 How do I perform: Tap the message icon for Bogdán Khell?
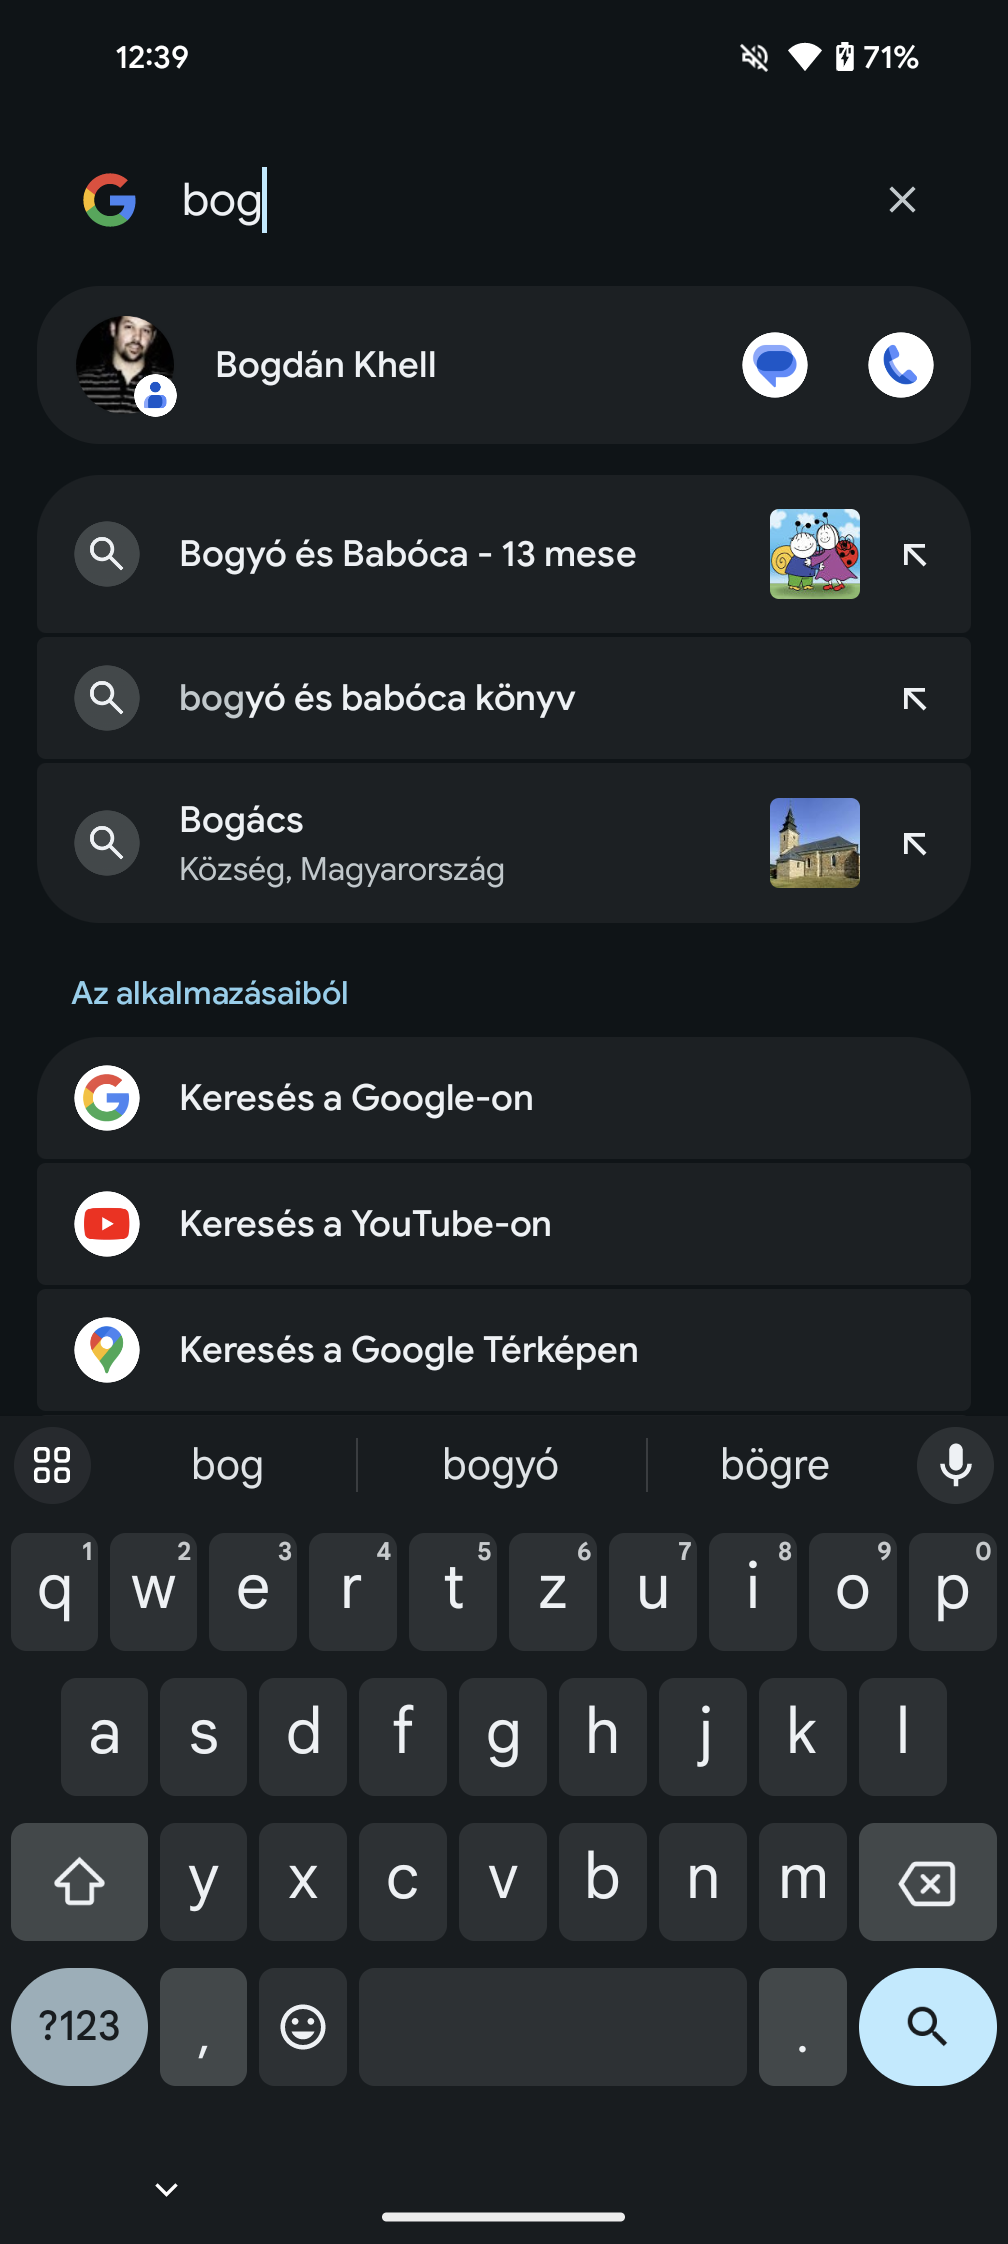pyautogui.click(x=775, y=365)
